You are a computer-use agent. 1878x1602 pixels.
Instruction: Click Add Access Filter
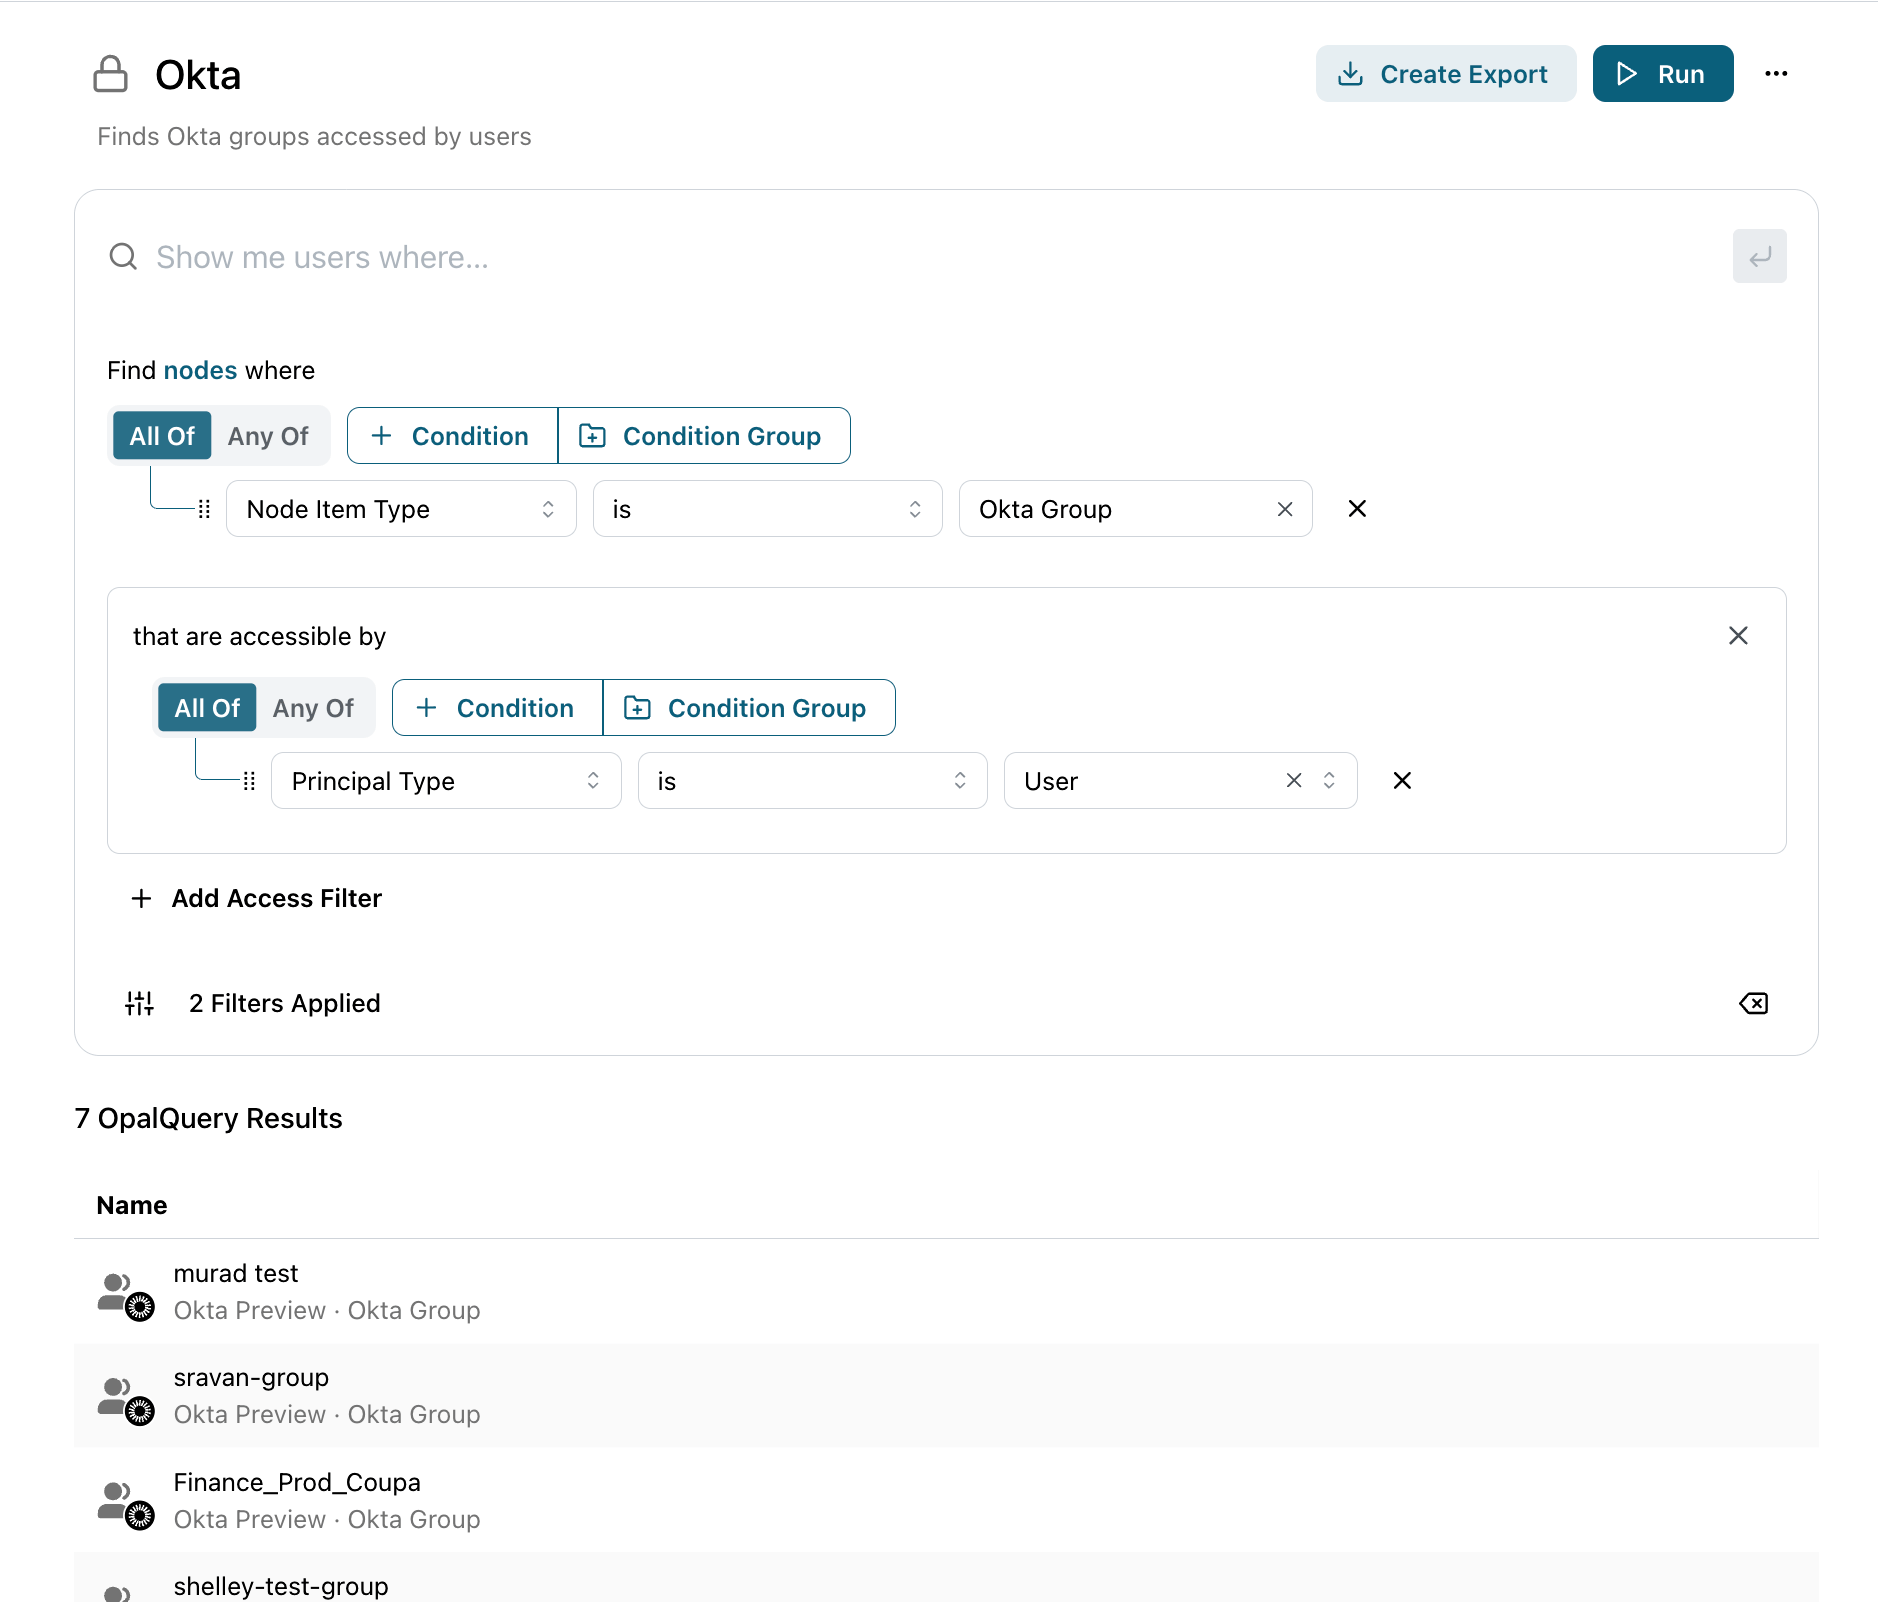pos(257,898)
